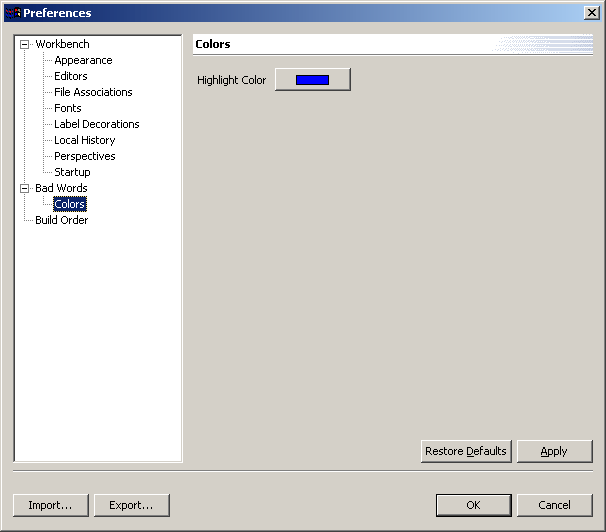Apply the preference changes
606x532 pixels.
(x=555, y=451)
